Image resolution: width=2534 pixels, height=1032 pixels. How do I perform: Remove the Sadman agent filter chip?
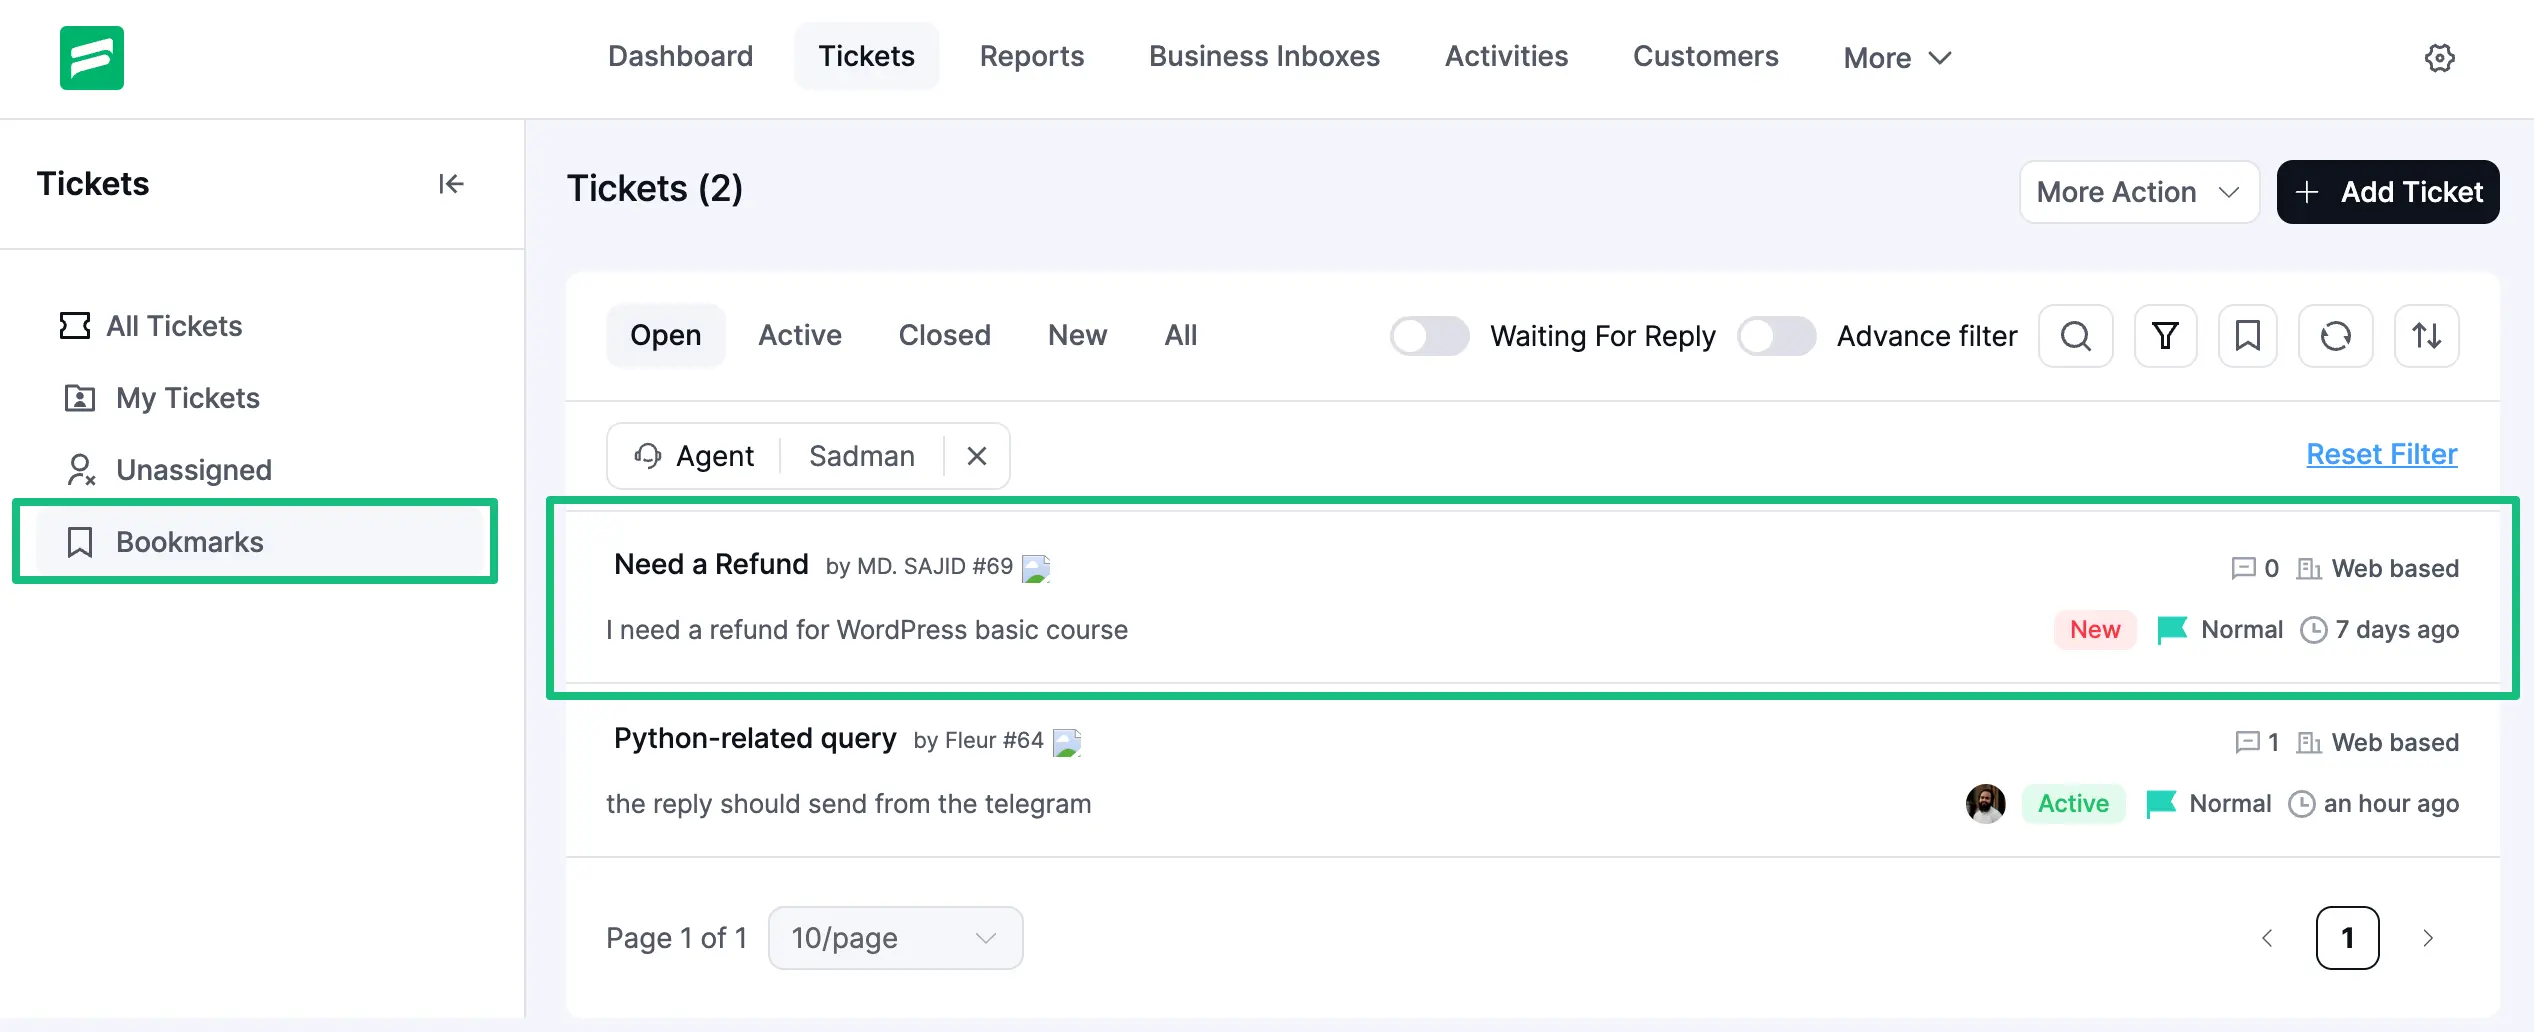coord(975,456)
